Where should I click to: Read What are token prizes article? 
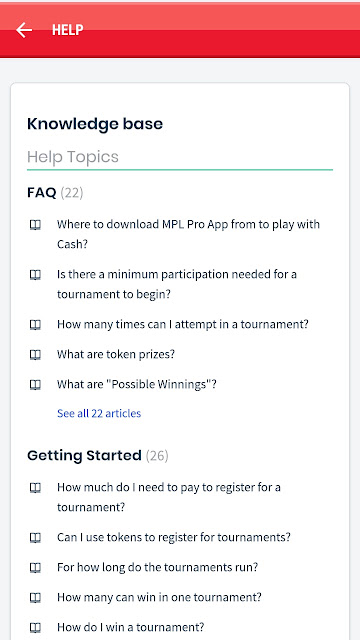tap(116, 354)
